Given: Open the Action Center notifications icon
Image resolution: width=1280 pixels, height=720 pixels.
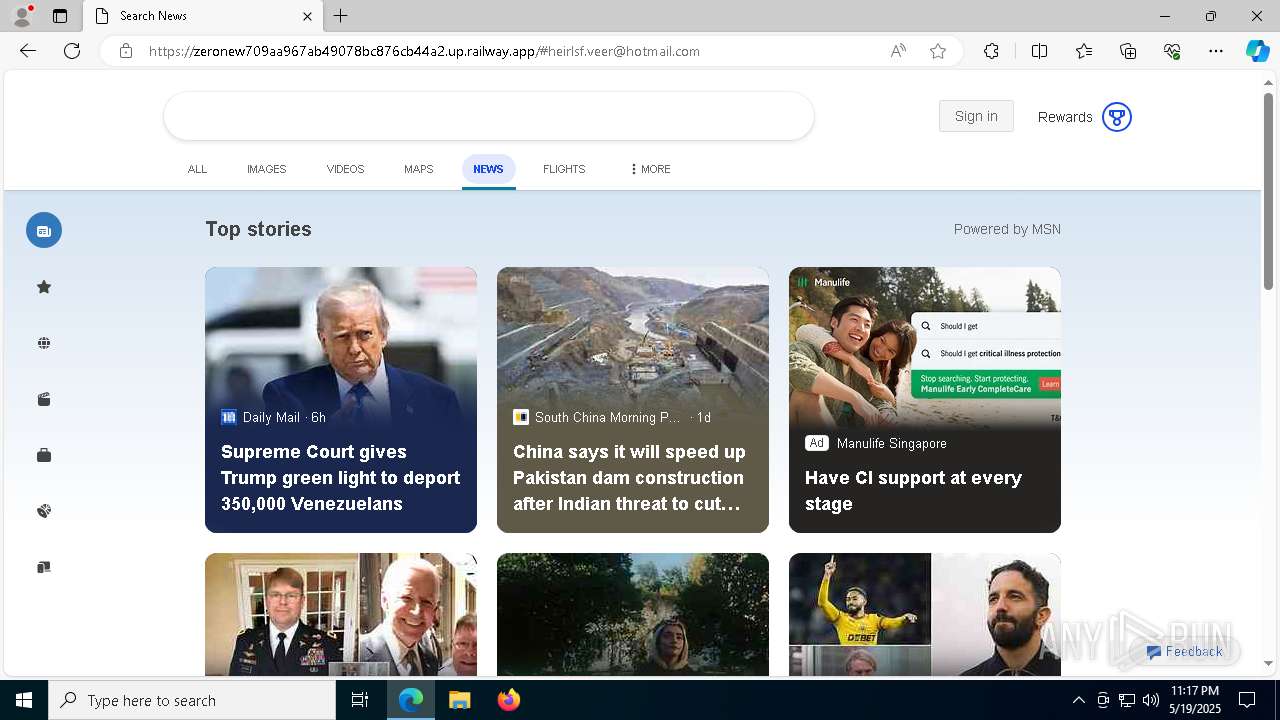Looking at the screenshot, I should [x=1247, y=700].
